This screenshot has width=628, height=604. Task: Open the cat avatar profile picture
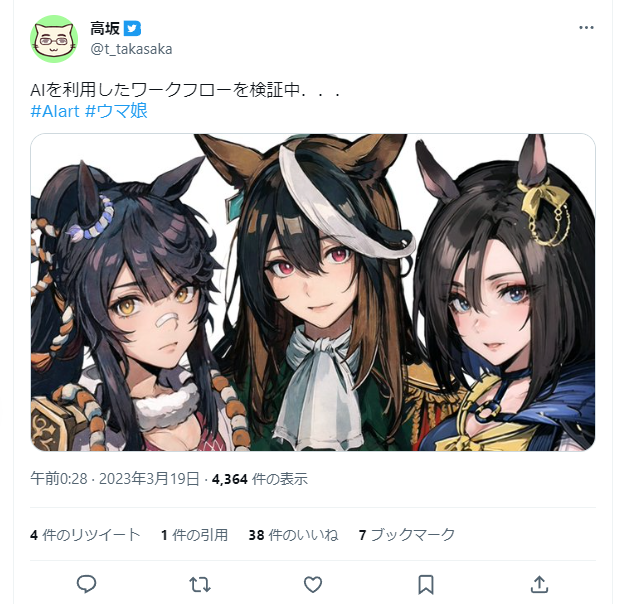54,39
